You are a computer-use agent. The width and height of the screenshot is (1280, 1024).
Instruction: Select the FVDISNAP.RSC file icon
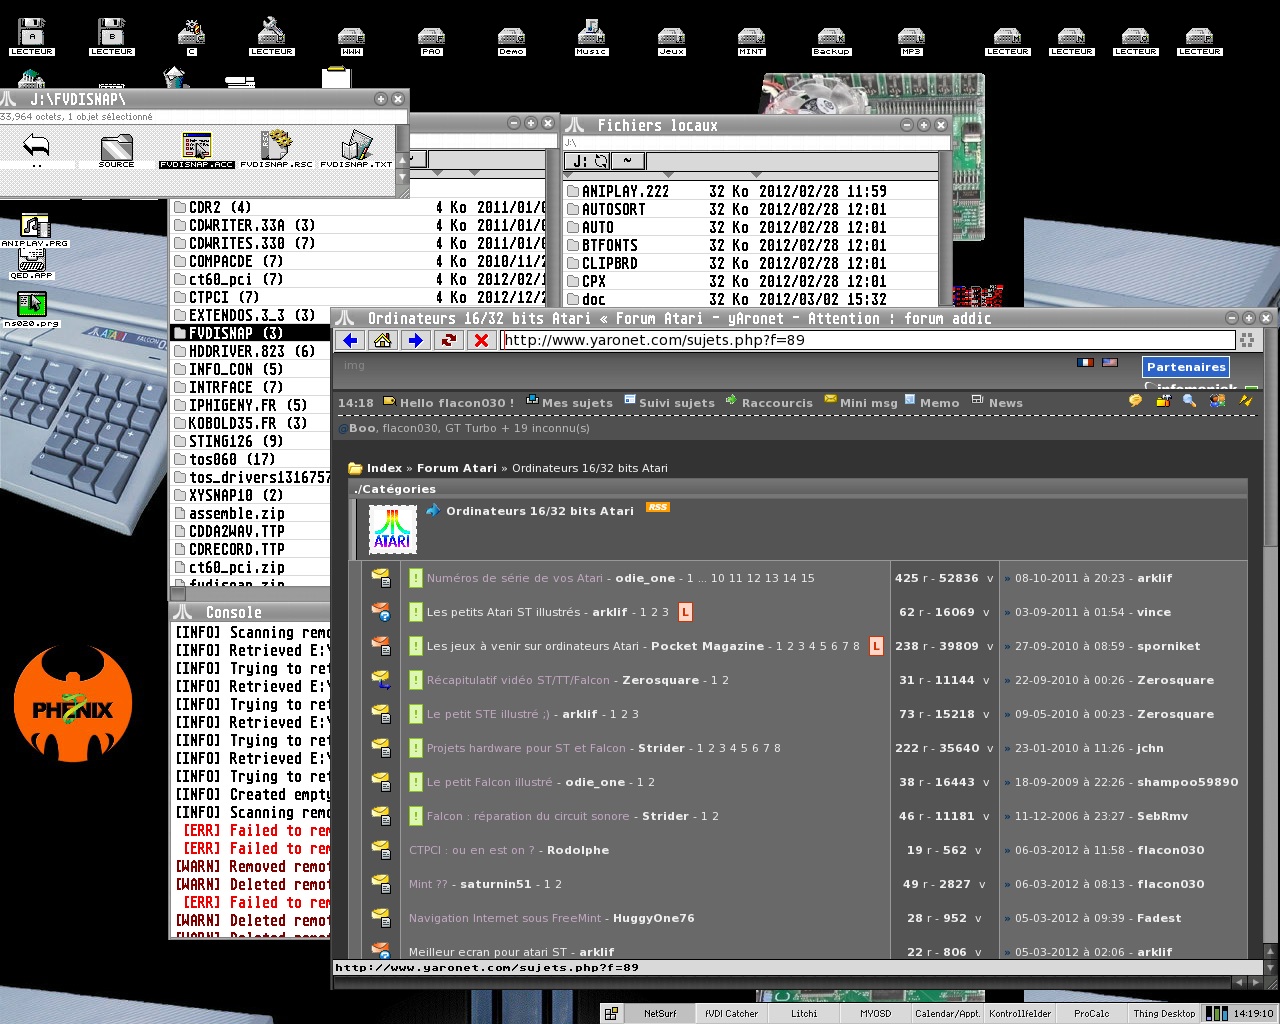point(276,151)
